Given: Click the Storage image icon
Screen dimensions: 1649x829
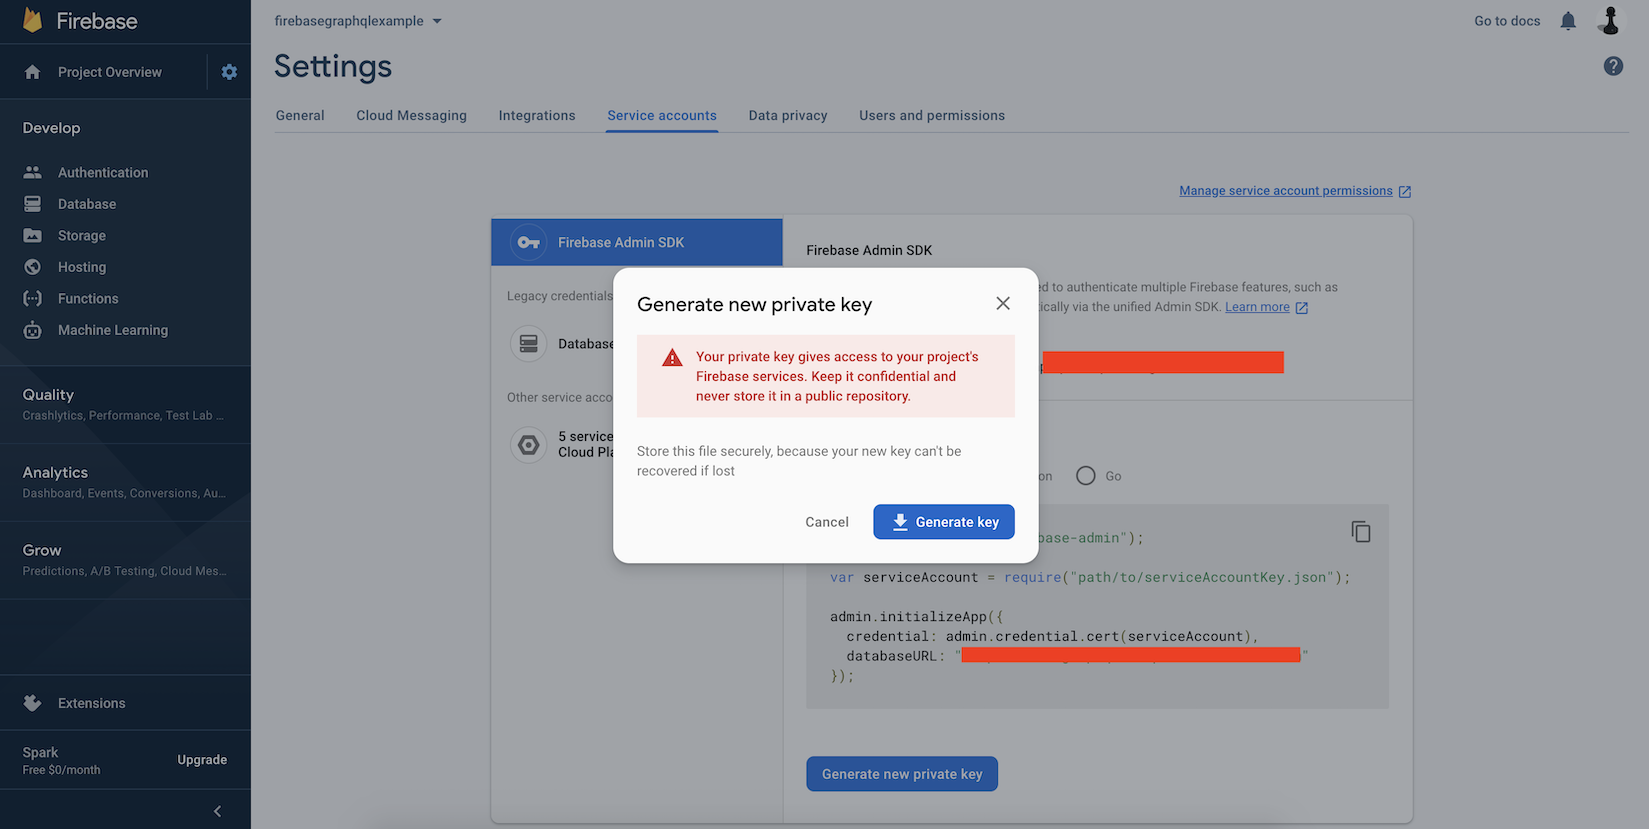Looking at the screenshot, I should (x=32, y=236).
